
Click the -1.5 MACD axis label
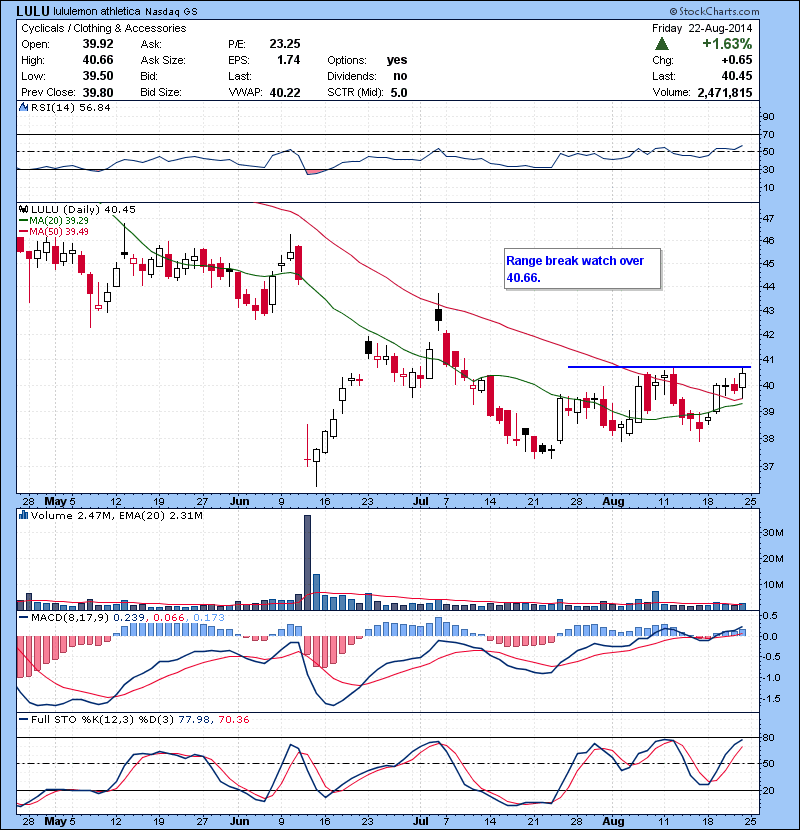(770, 699)
